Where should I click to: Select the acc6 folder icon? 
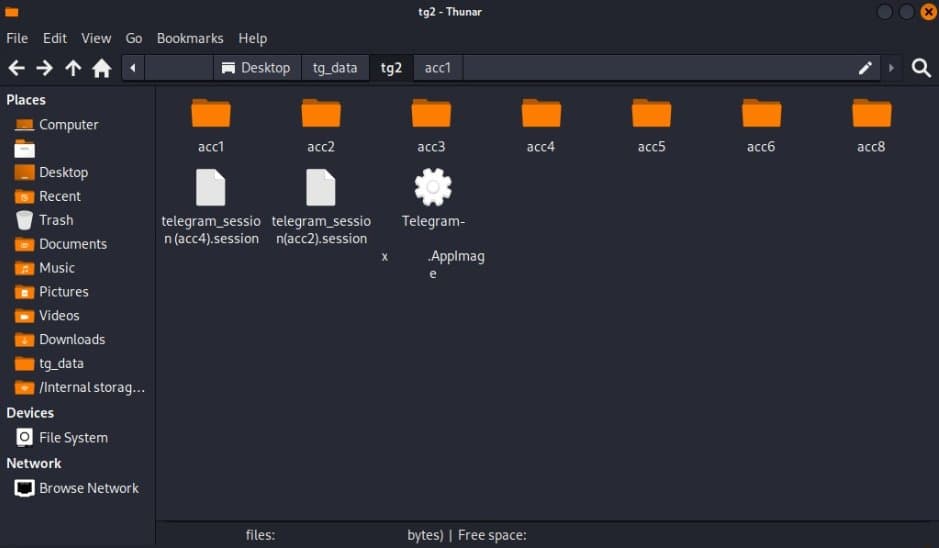(761, 113)
